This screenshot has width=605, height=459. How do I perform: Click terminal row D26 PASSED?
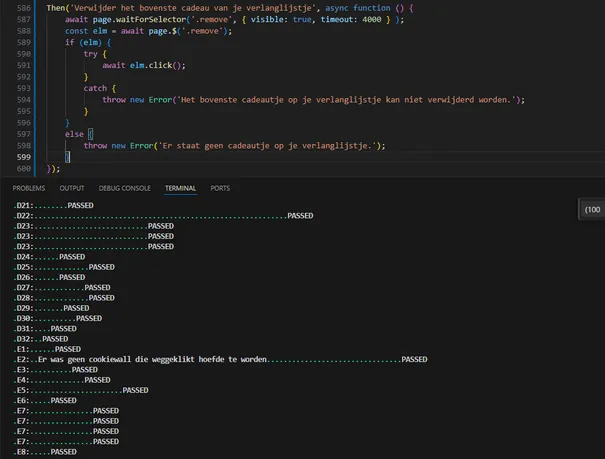(x=49, y=277)
